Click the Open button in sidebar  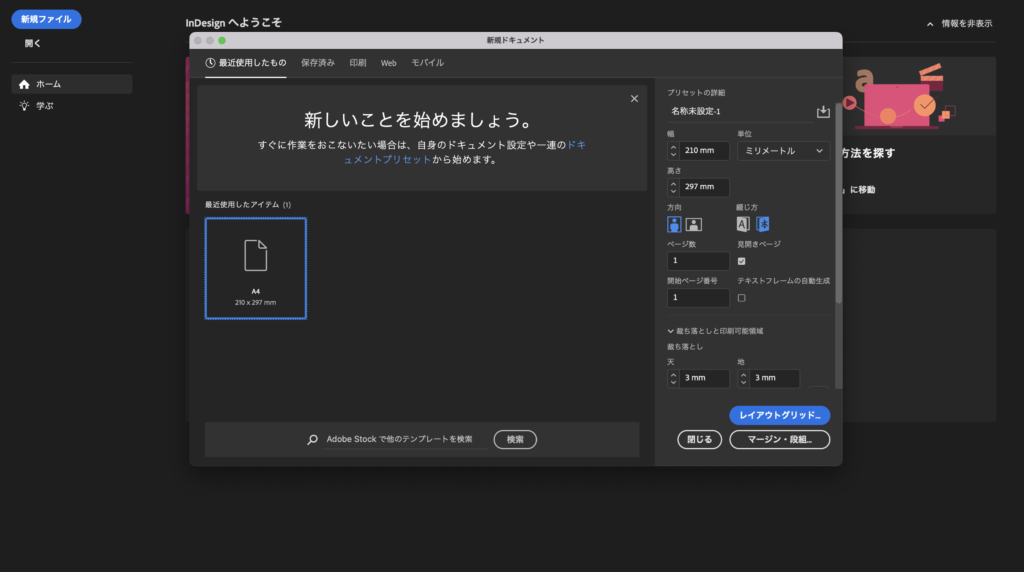pos(33,44)
